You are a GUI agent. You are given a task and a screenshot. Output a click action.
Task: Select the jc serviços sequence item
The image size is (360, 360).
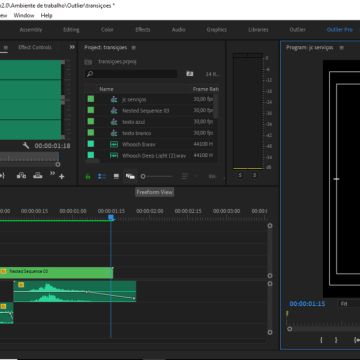pos(134,99)
